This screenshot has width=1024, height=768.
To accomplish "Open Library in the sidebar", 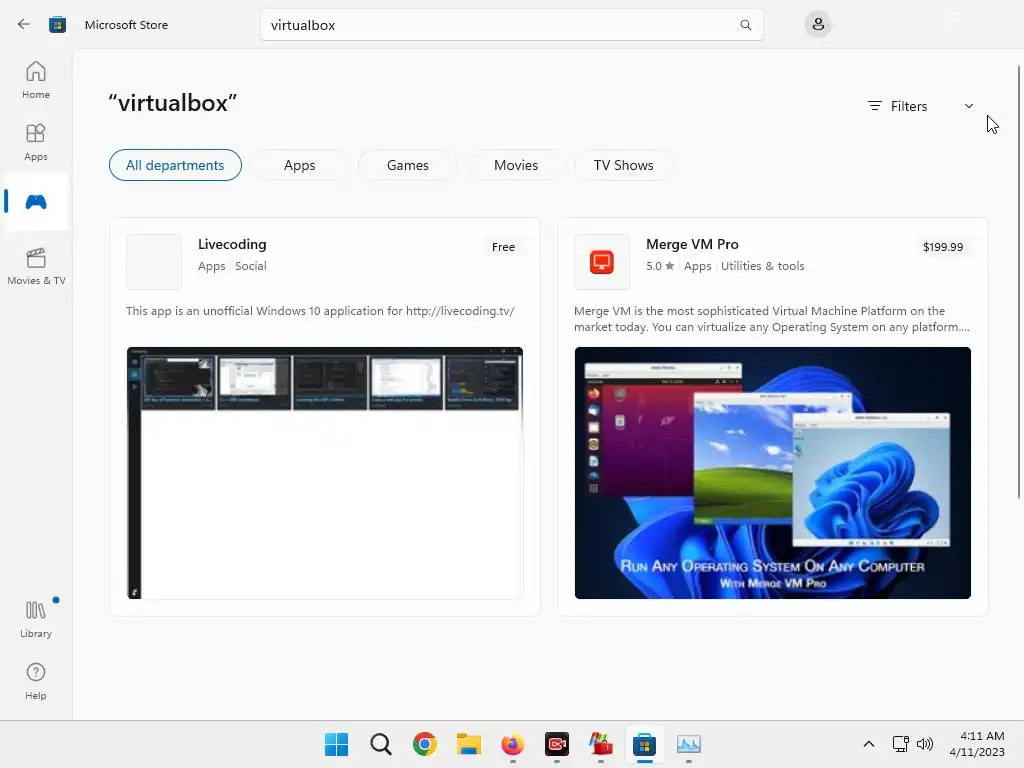I will [x=36, y=619].
